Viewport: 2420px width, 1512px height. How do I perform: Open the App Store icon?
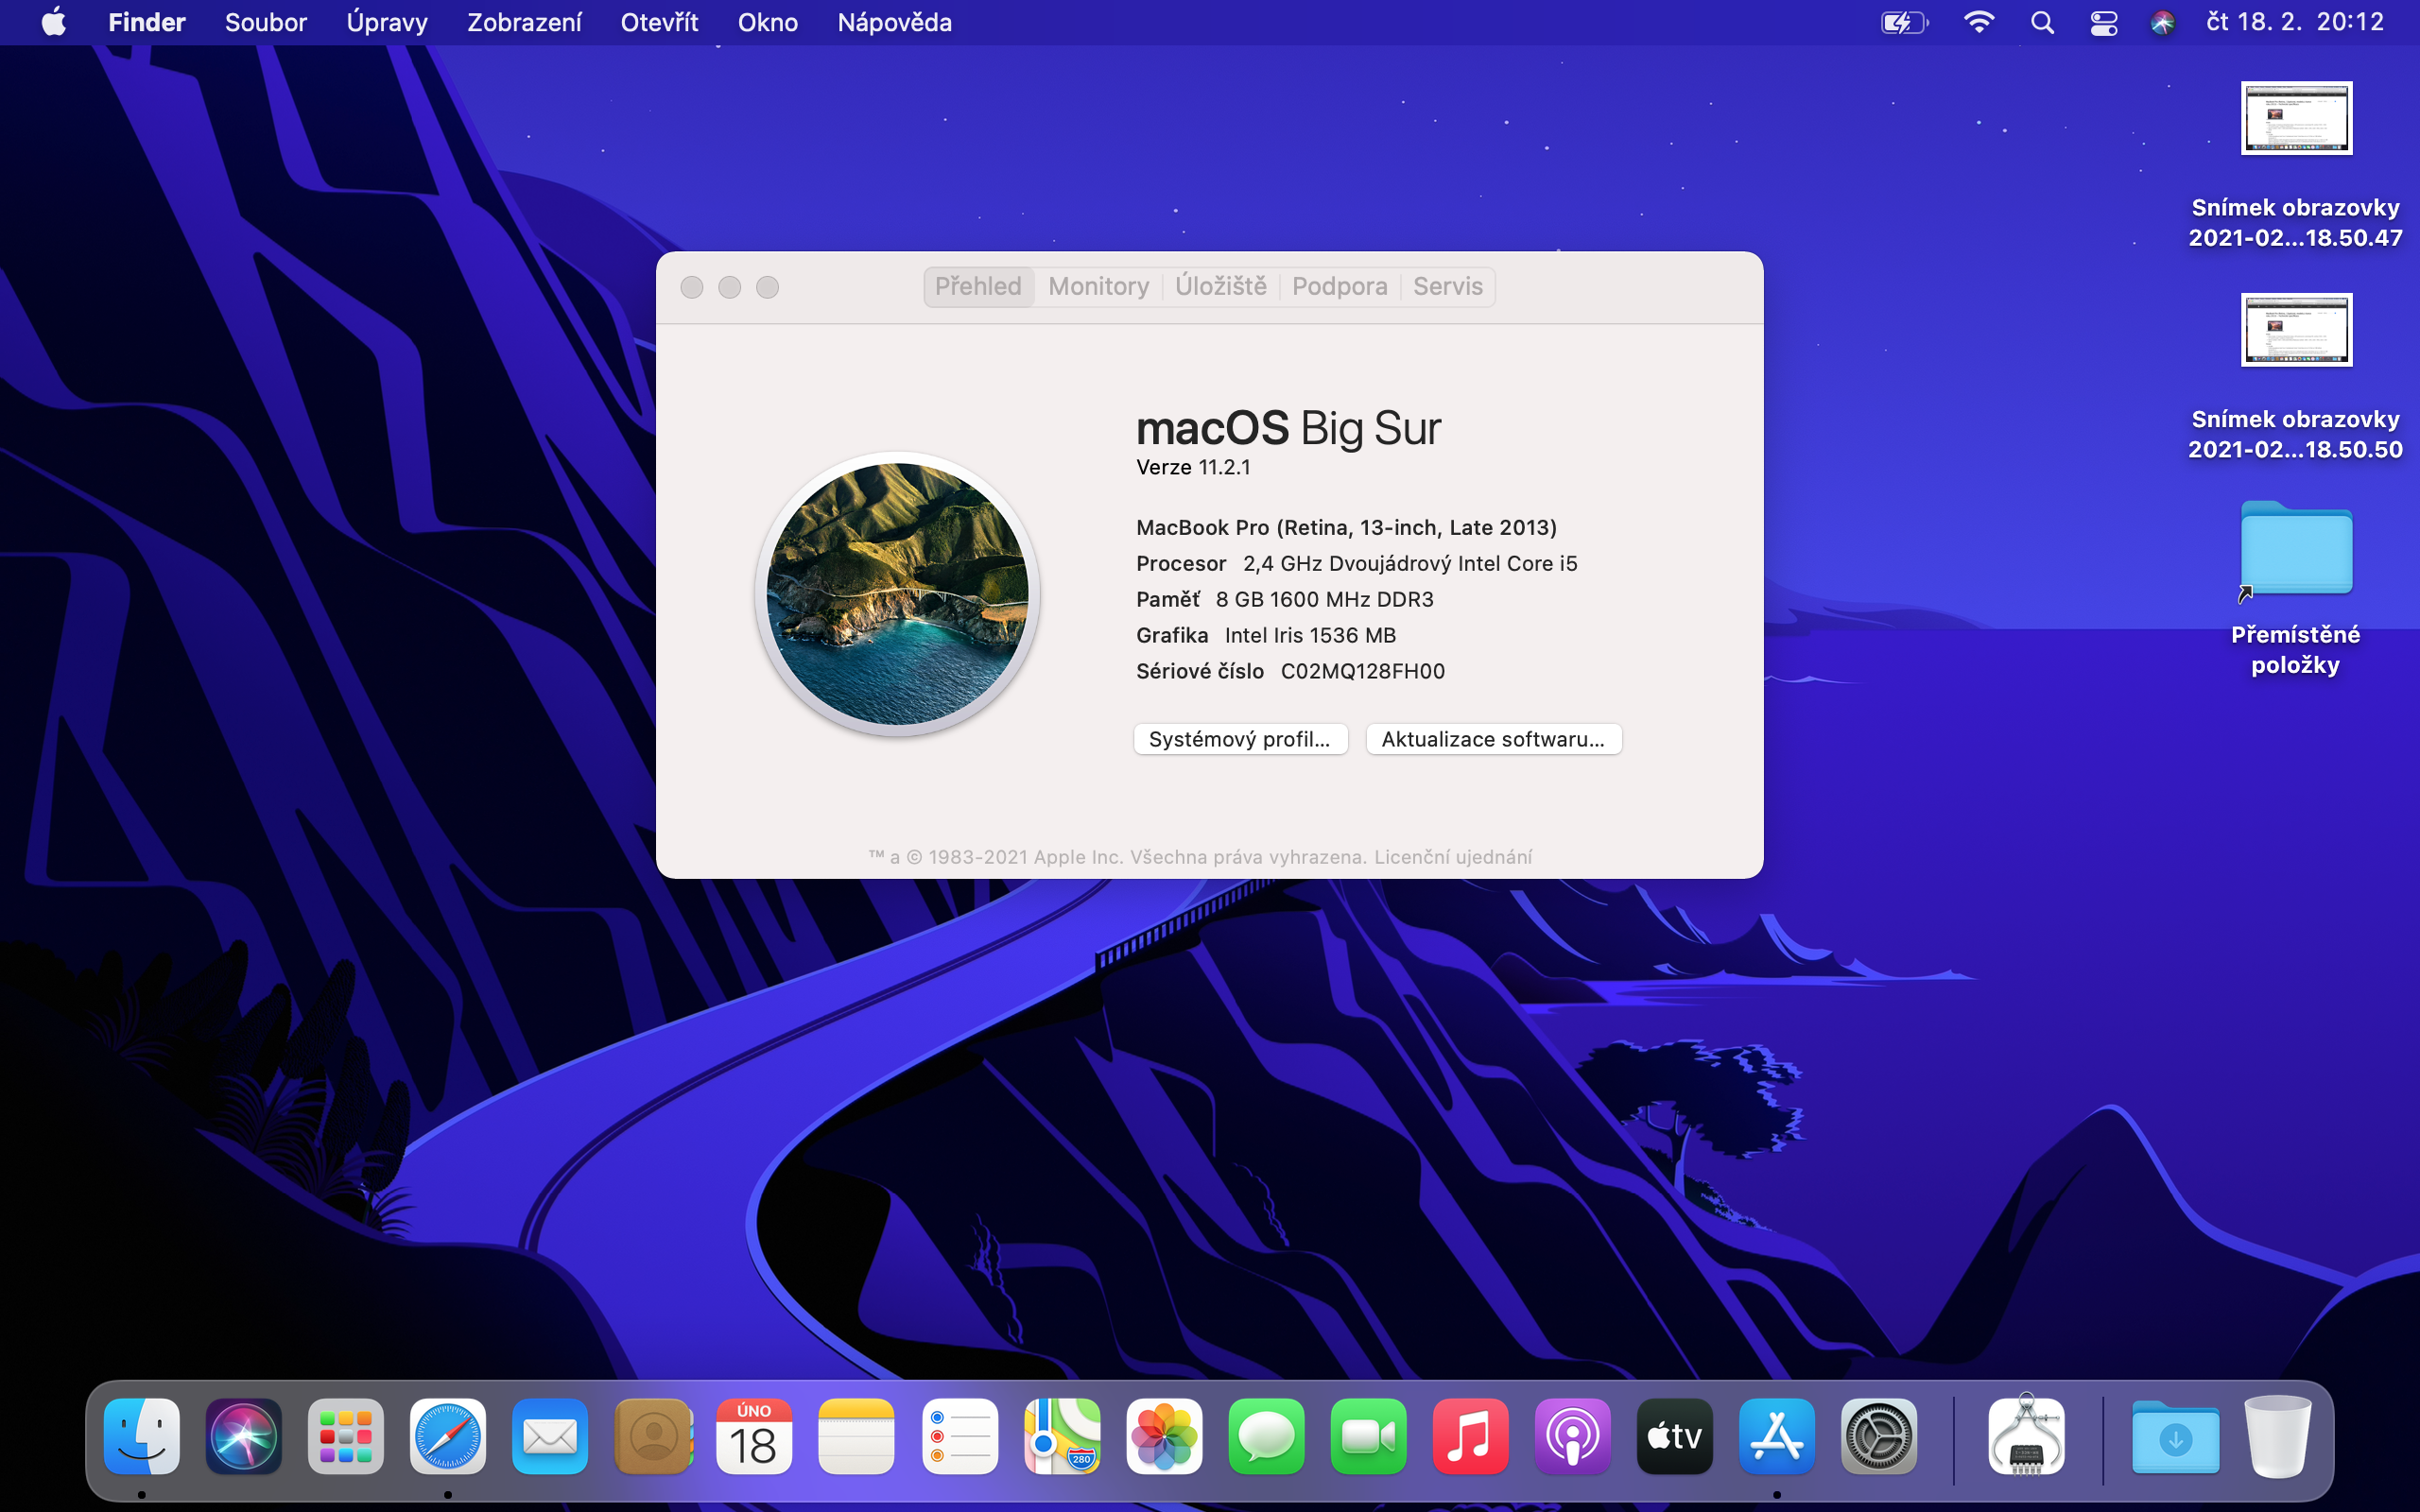(1776, 1437)
